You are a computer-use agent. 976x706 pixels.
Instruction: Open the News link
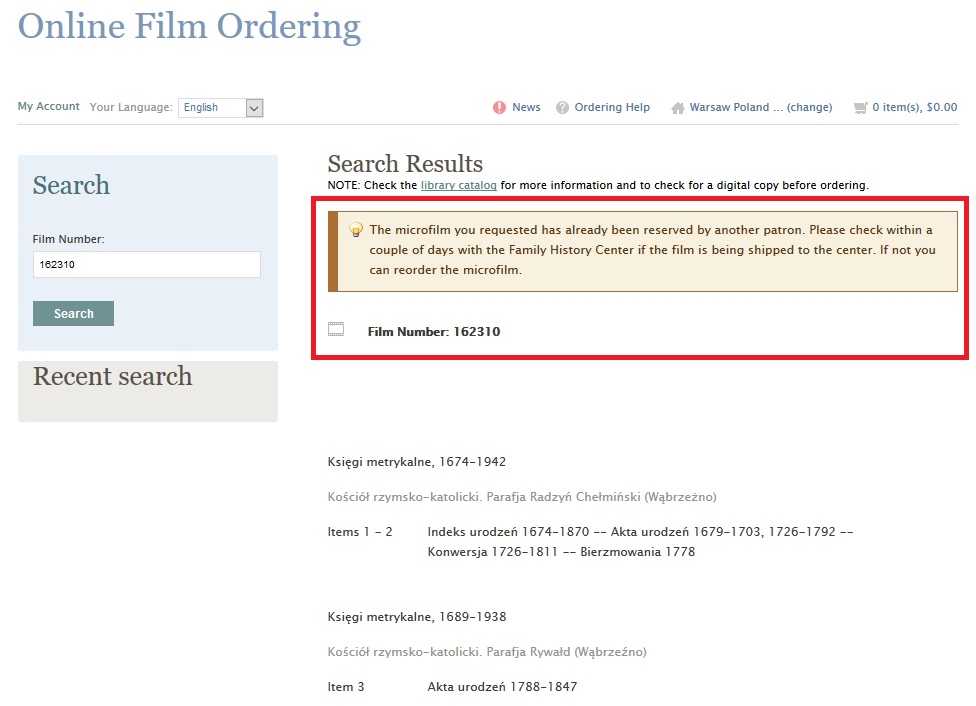(526, 108)
